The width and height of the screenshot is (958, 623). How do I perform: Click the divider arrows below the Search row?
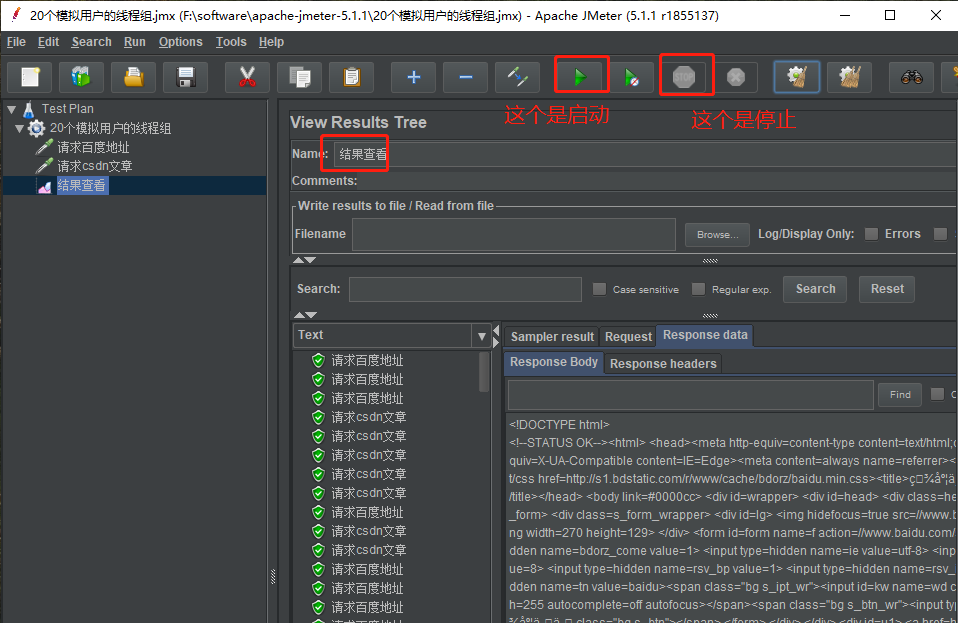(x=305, y=315)
